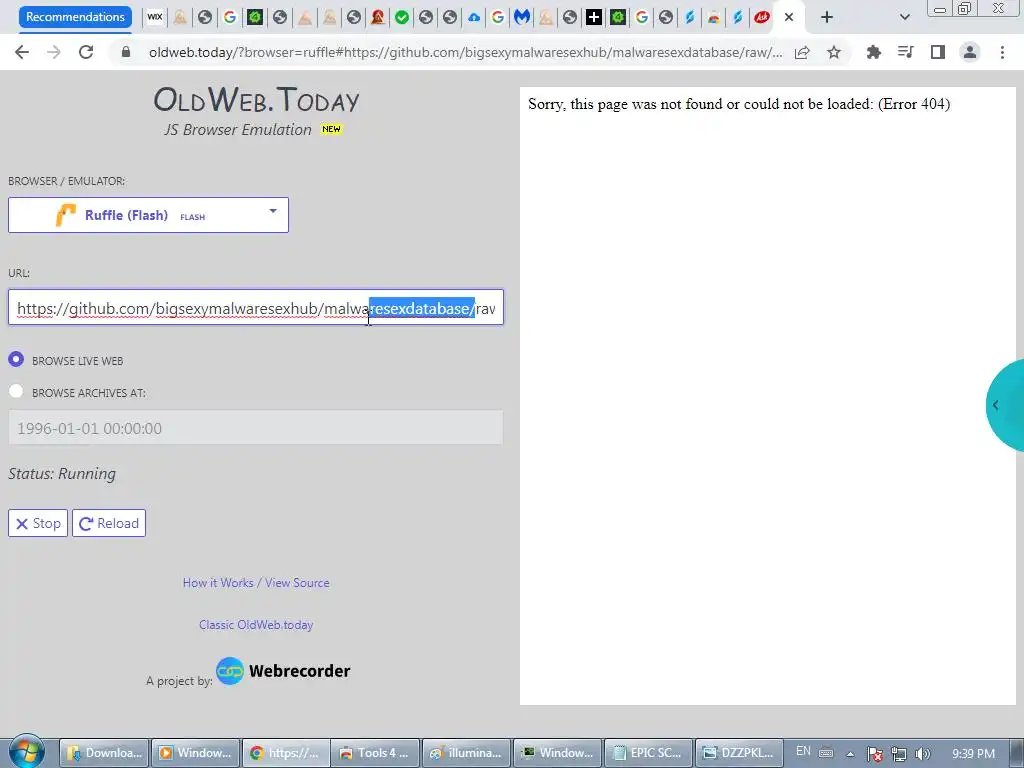
Task: Reload the emulated browser
Action: click(109, 523)
